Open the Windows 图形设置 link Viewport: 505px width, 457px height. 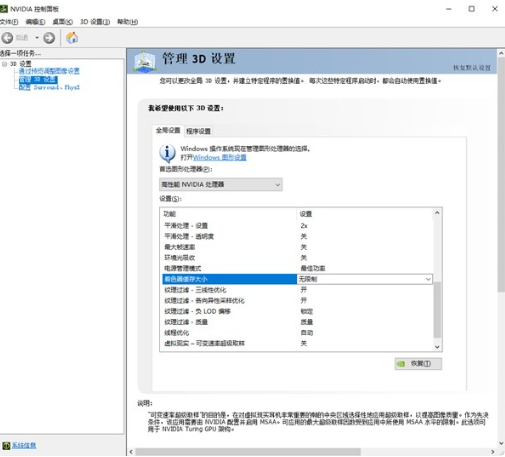(220, 157)
